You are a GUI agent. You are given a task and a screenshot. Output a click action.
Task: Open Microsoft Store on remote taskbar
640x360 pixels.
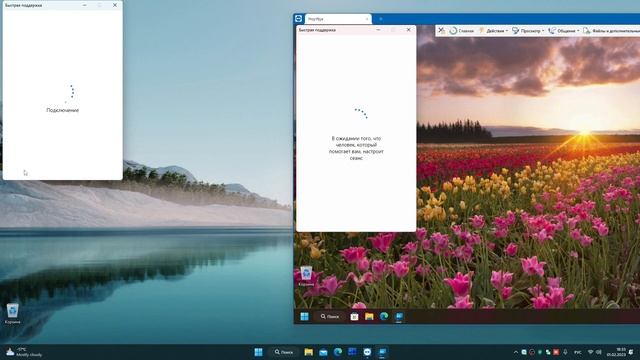(354, 316)
